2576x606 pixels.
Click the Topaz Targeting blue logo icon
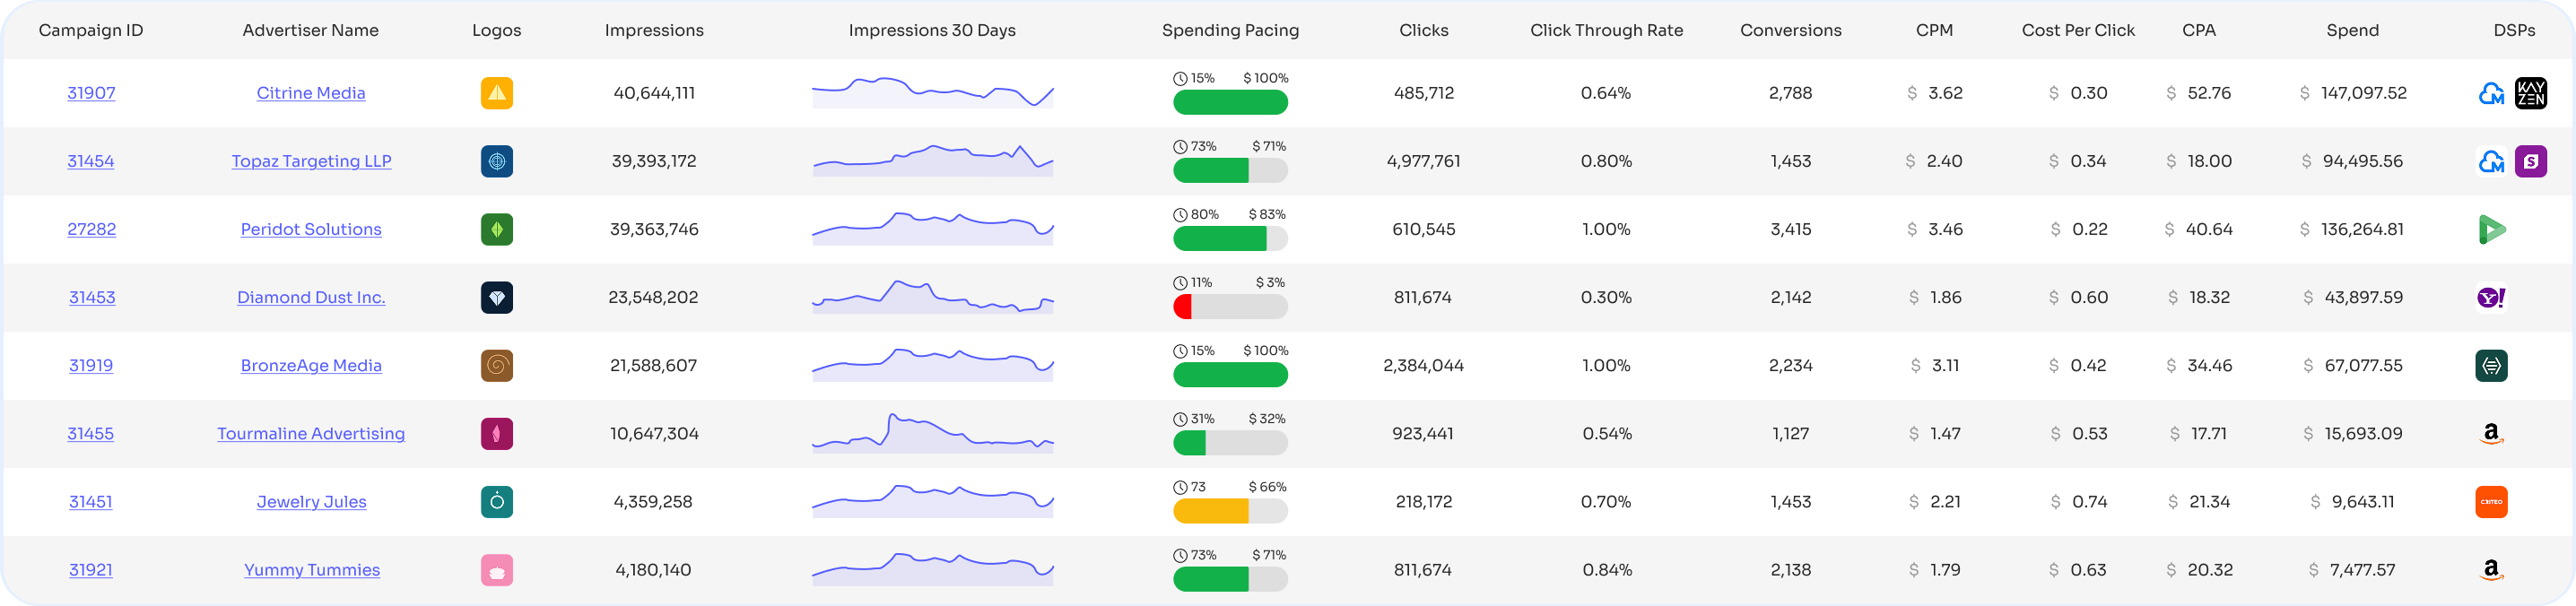(x=497, y=161)
